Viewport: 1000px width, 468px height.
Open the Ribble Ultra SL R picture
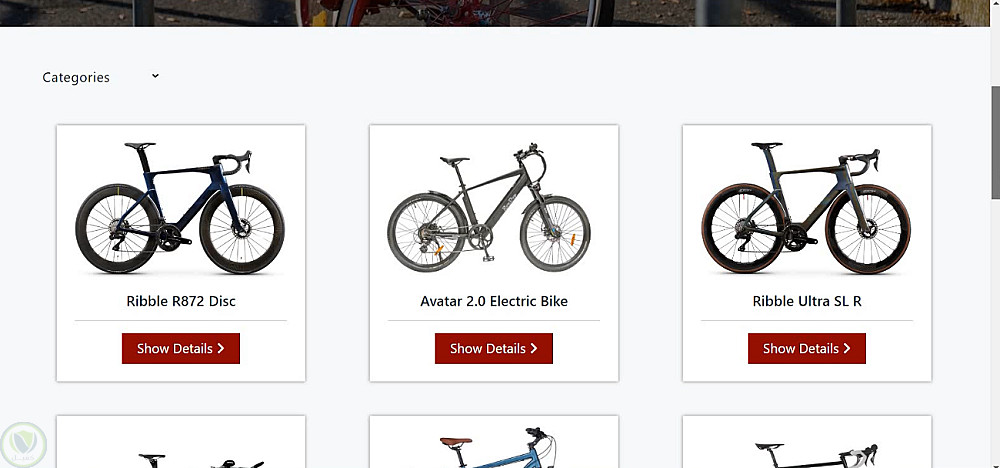pyautogui.click(x=806, y=209)
